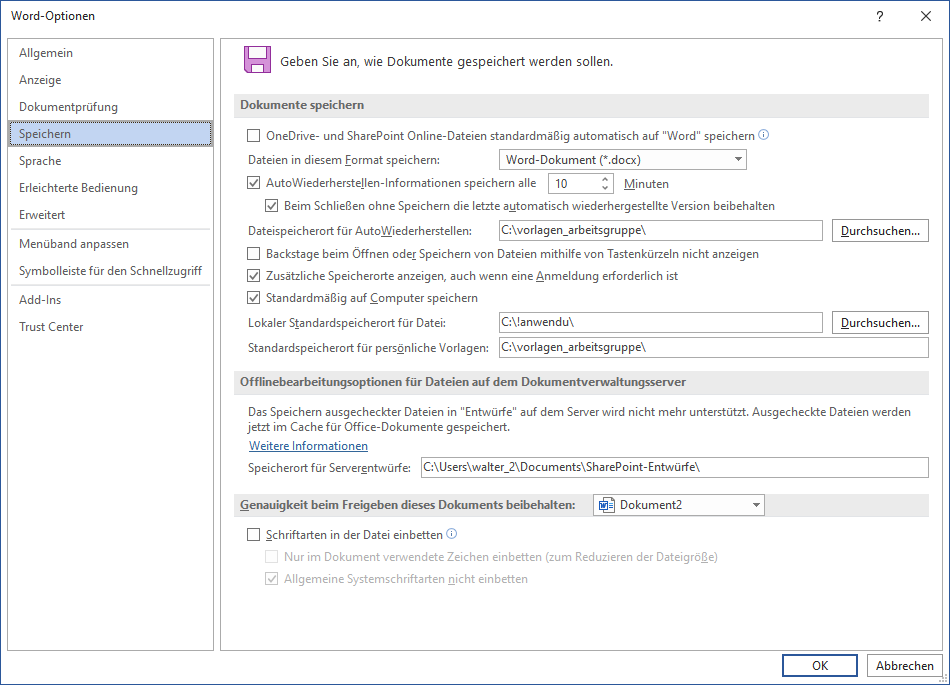Expand the Dokument2 dropdown list
The image size is (950, 685).
coord(678,505)
